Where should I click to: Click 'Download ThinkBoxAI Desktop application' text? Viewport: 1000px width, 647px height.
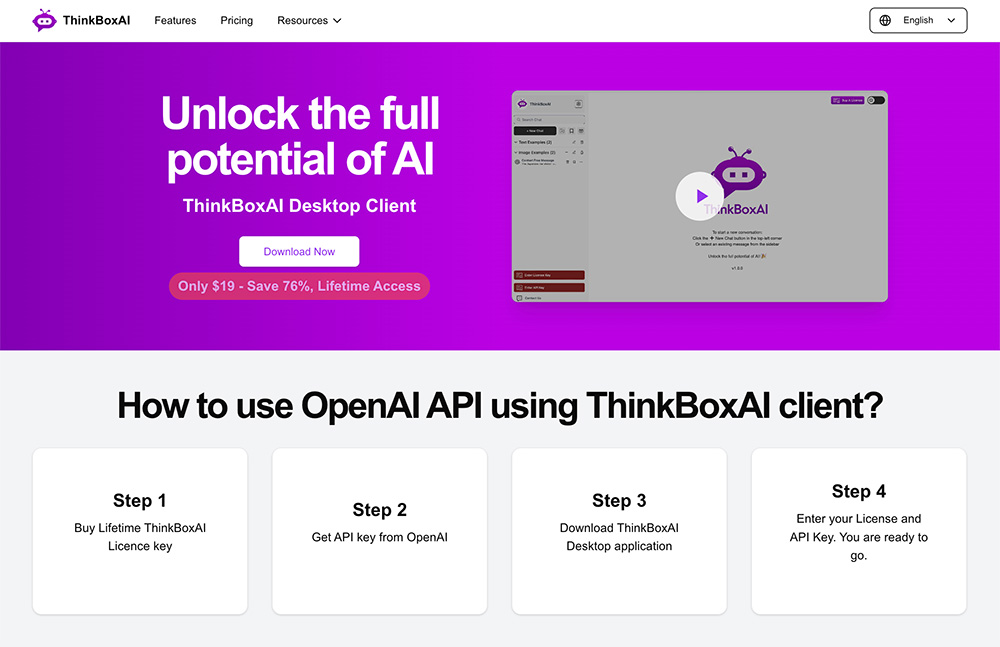619,537
